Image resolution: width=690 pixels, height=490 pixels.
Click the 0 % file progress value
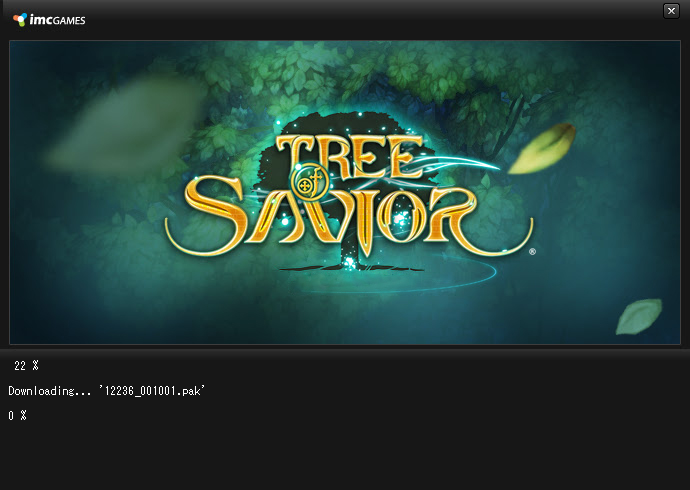coord(18,415)
